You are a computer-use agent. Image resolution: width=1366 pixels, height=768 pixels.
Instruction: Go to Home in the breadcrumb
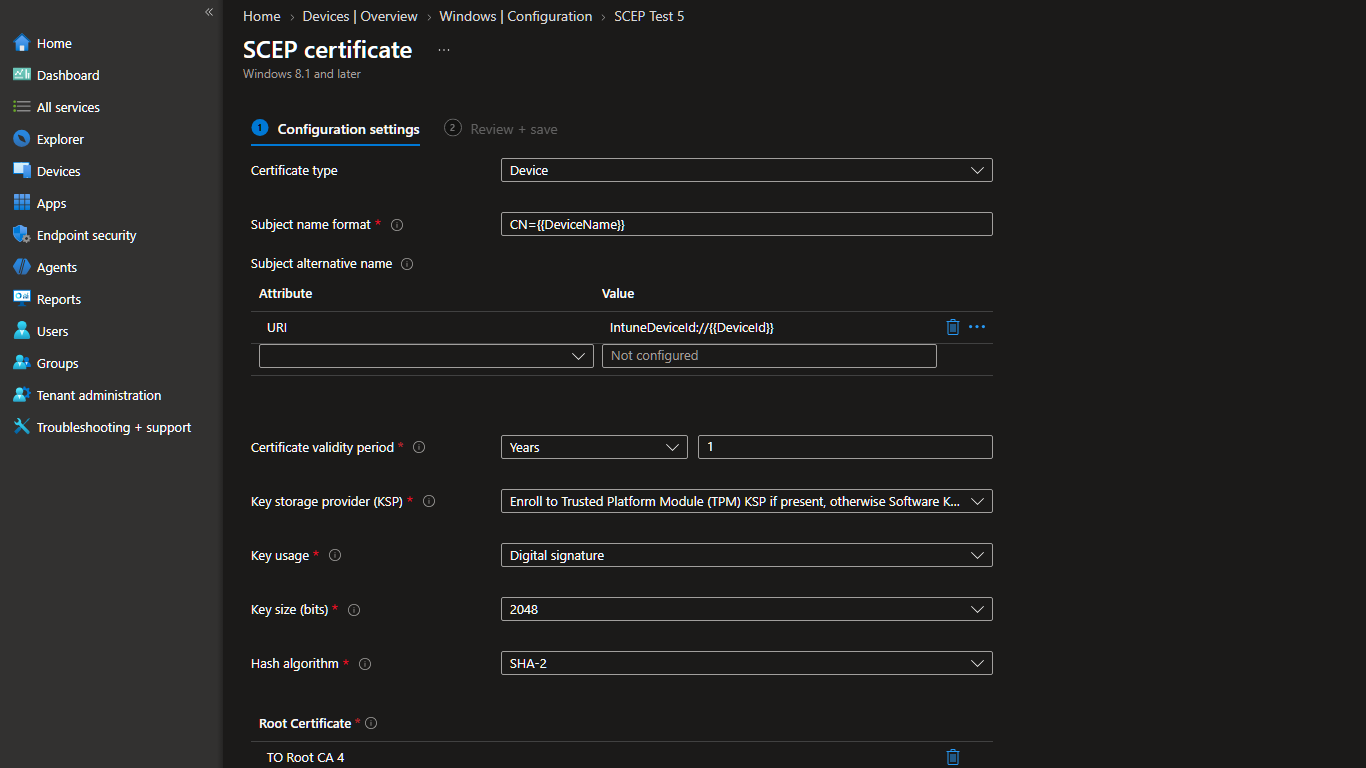pos(262,16)
